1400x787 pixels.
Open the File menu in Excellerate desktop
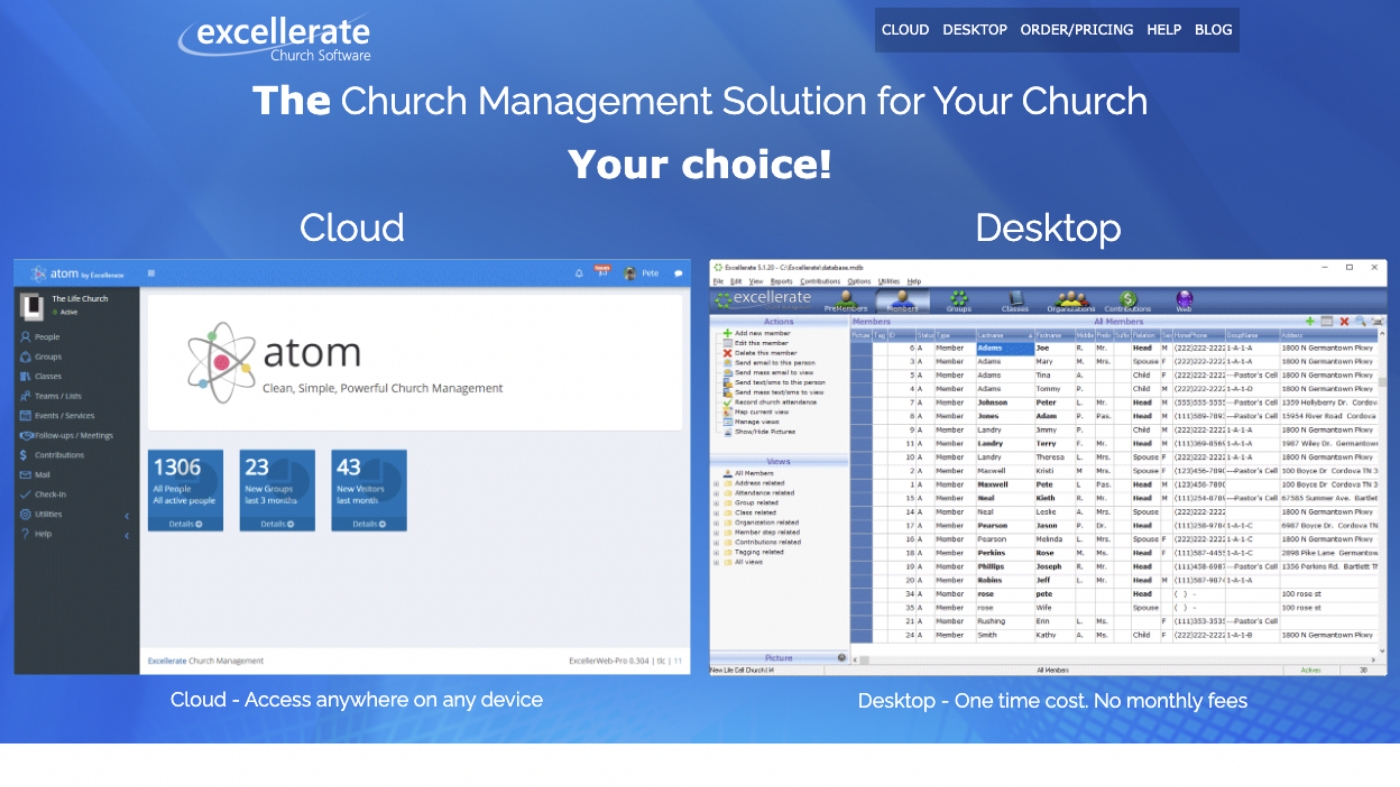click(718, 282)
